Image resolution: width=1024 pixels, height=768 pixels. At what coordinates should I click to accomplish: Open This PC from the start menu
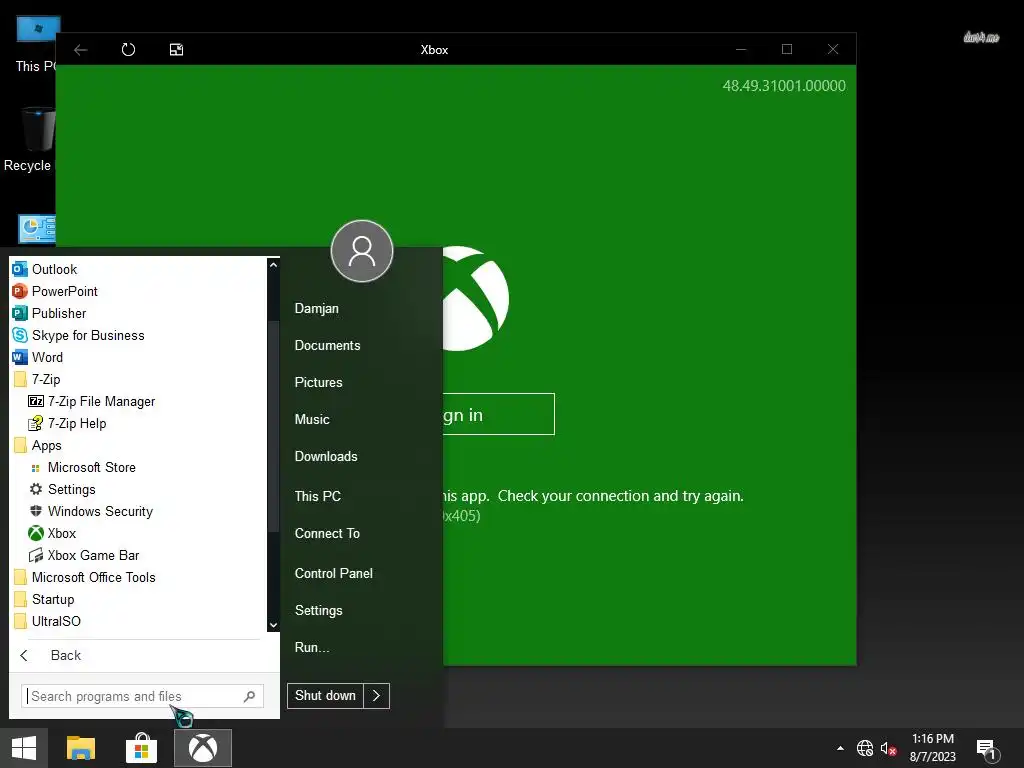317,496
